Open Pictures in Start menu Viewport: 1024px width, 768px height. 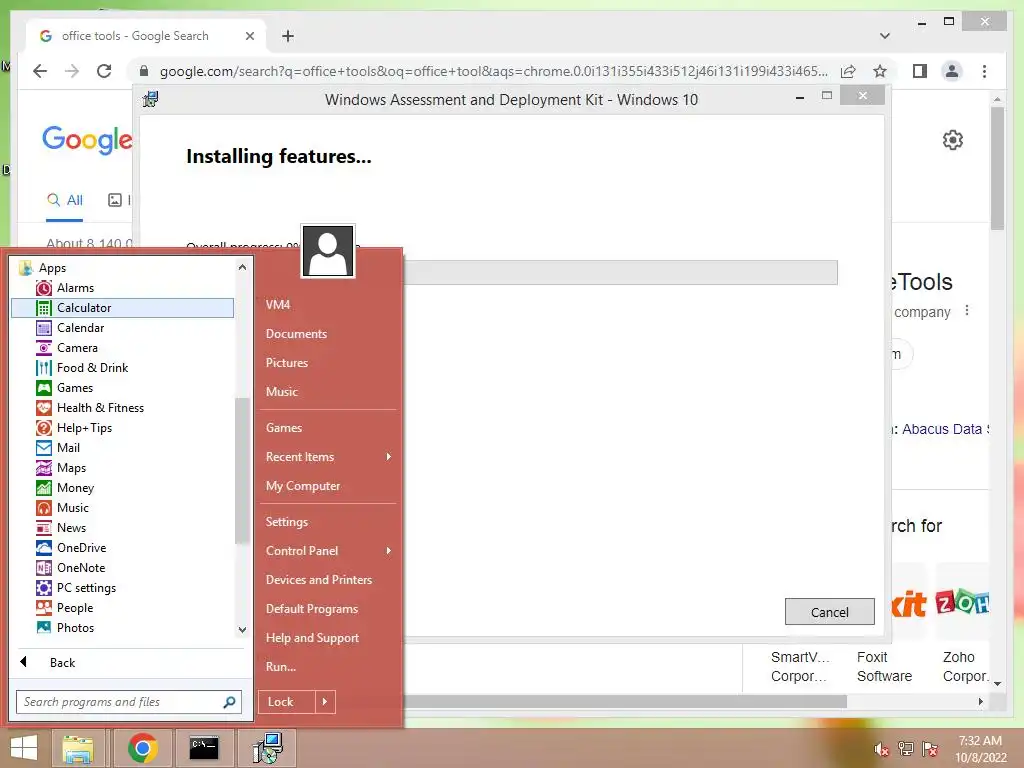tap(287, 362)
